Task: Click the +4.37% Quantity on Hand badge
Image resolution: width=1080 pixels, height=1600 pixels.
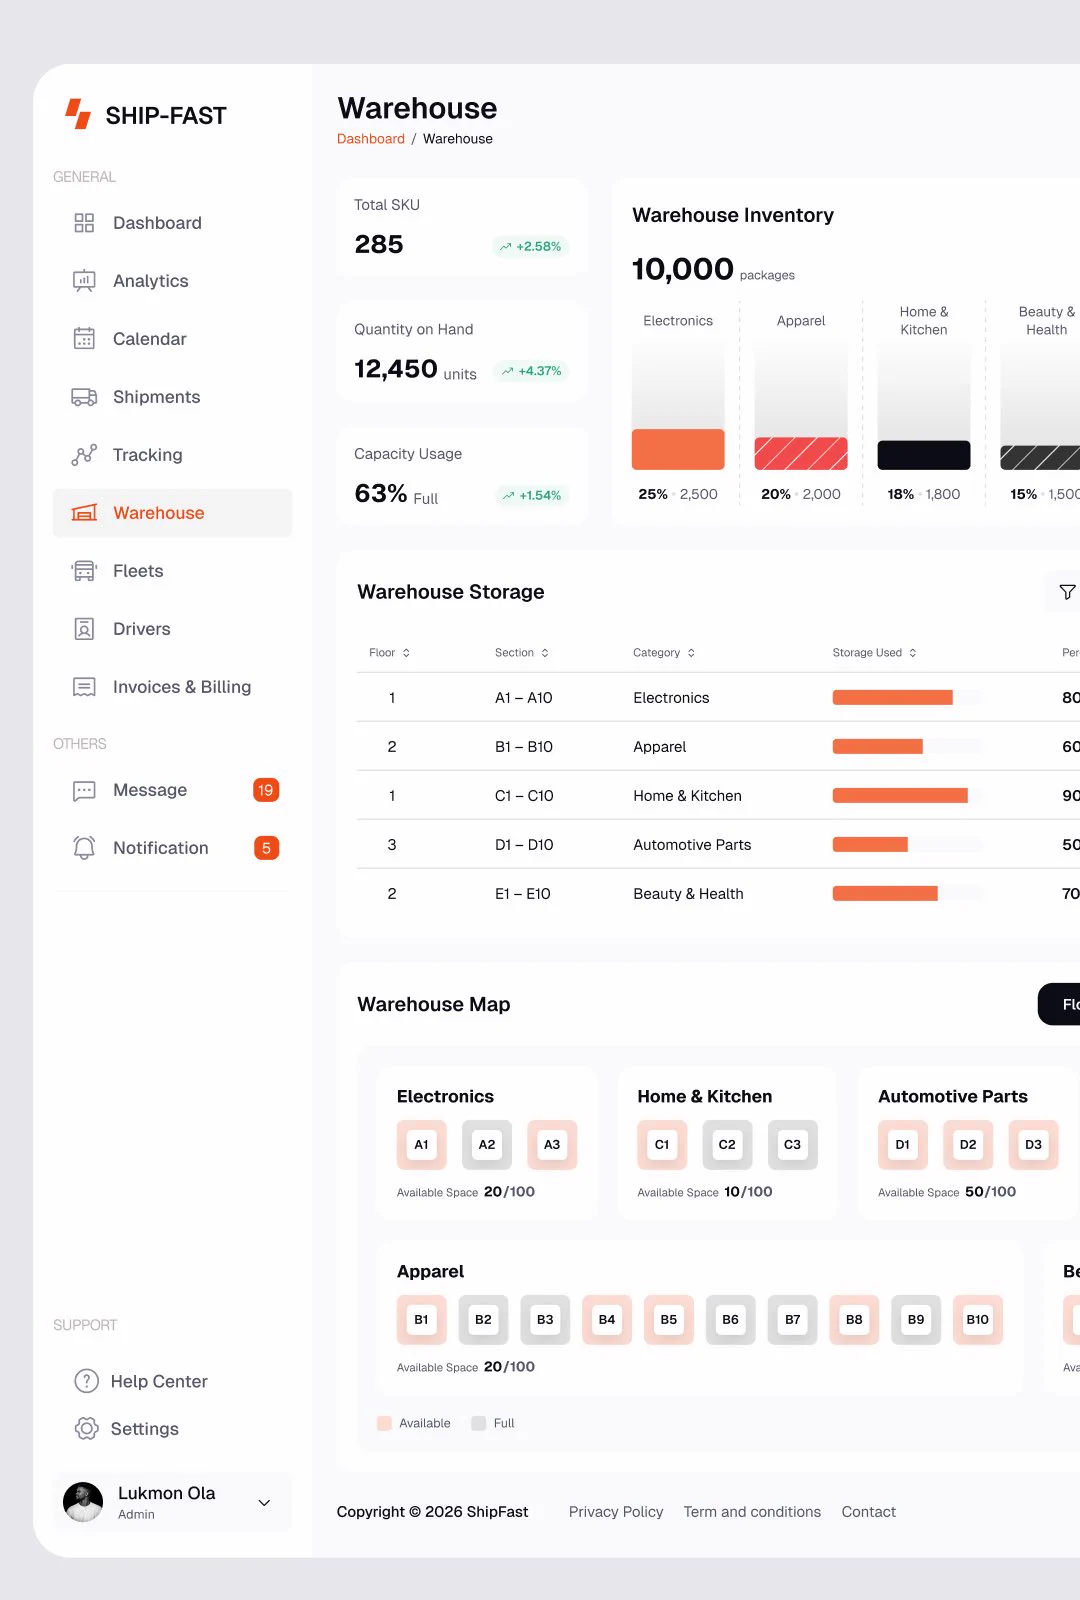Action: click(531, 371)
